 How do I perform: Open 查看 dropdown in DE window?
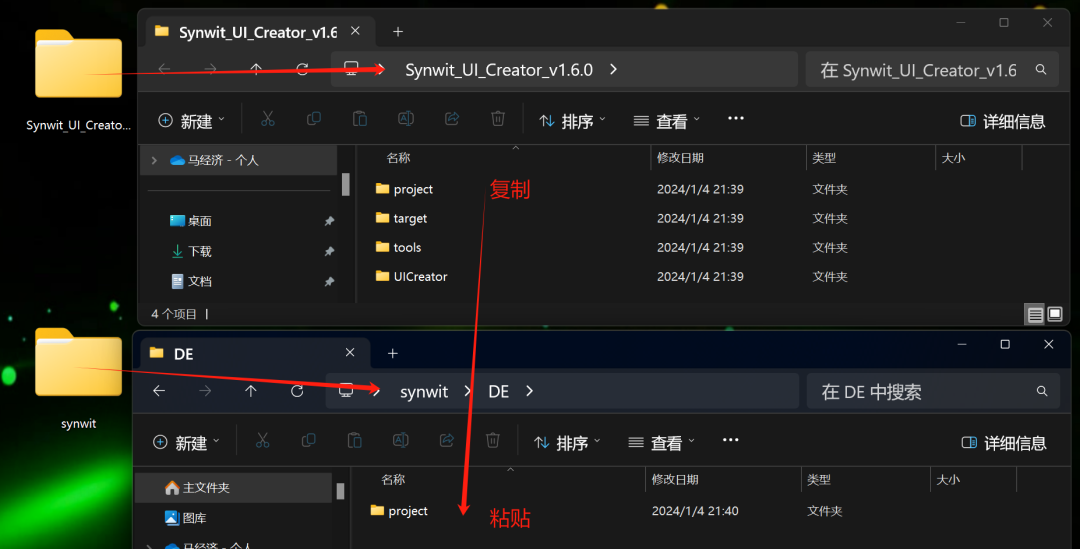click(x=661, y=442)
